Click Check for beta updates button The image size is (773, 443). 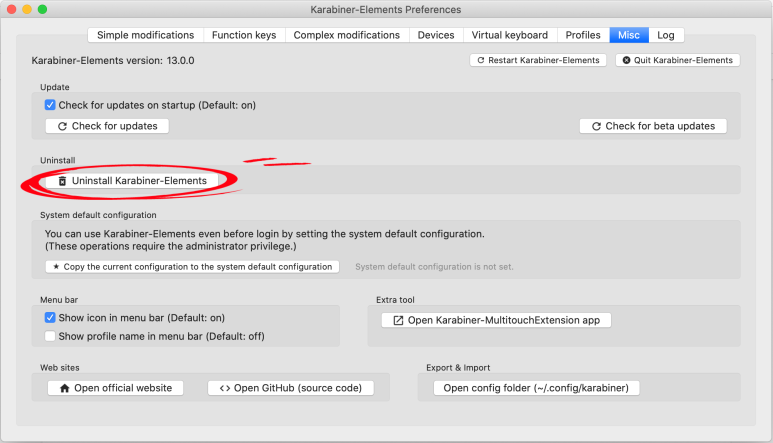tap(653, 126)
